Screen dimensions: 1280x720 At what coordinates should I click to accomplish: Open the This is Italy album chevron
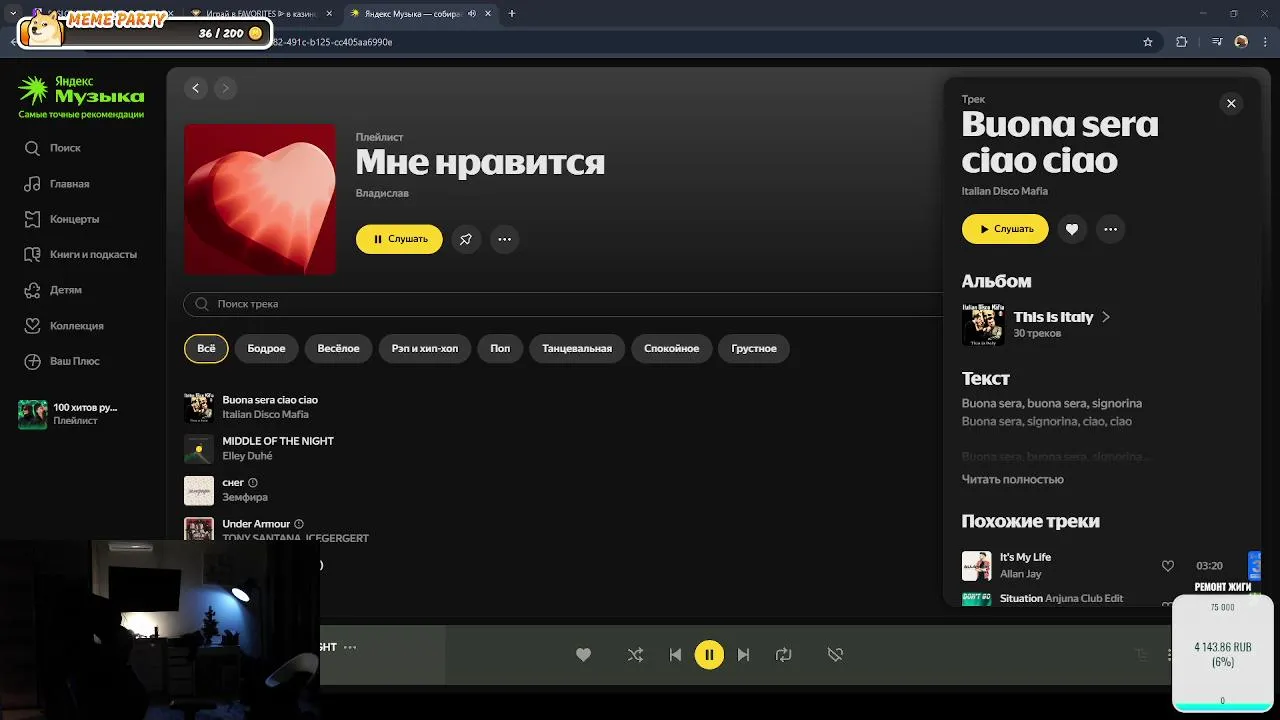click(x=1106, y=317)
